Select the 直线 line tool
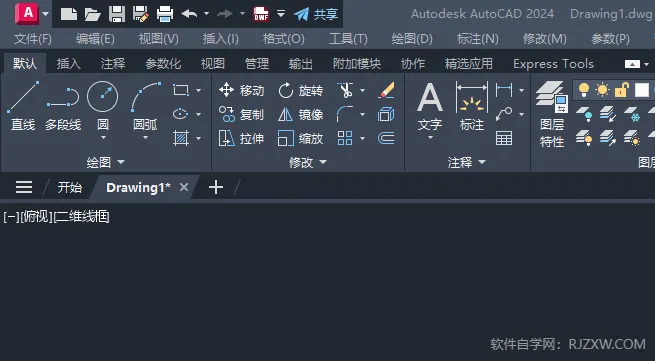The image size is (655, 361). pos(23,106)
